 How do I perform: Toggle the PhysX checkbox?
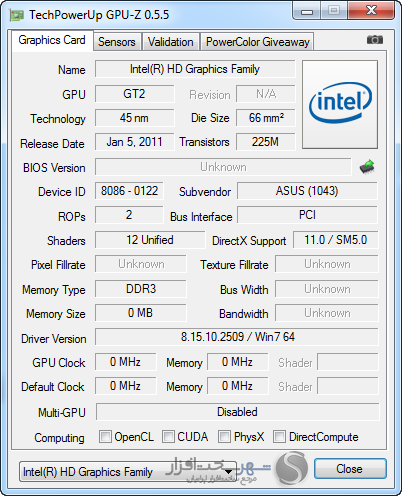click(x=224, y=436)
